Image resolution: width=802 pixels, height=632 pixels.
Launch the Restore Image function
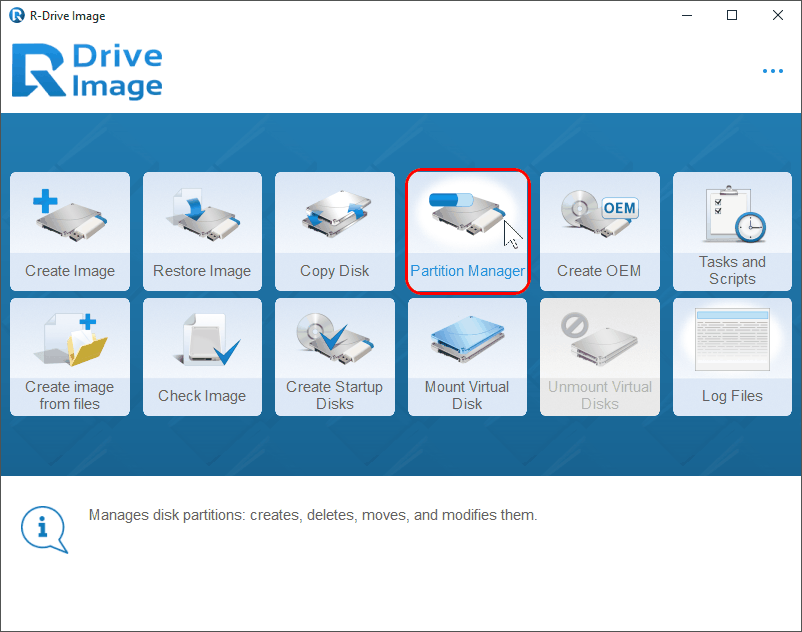[x=203, y=231]
